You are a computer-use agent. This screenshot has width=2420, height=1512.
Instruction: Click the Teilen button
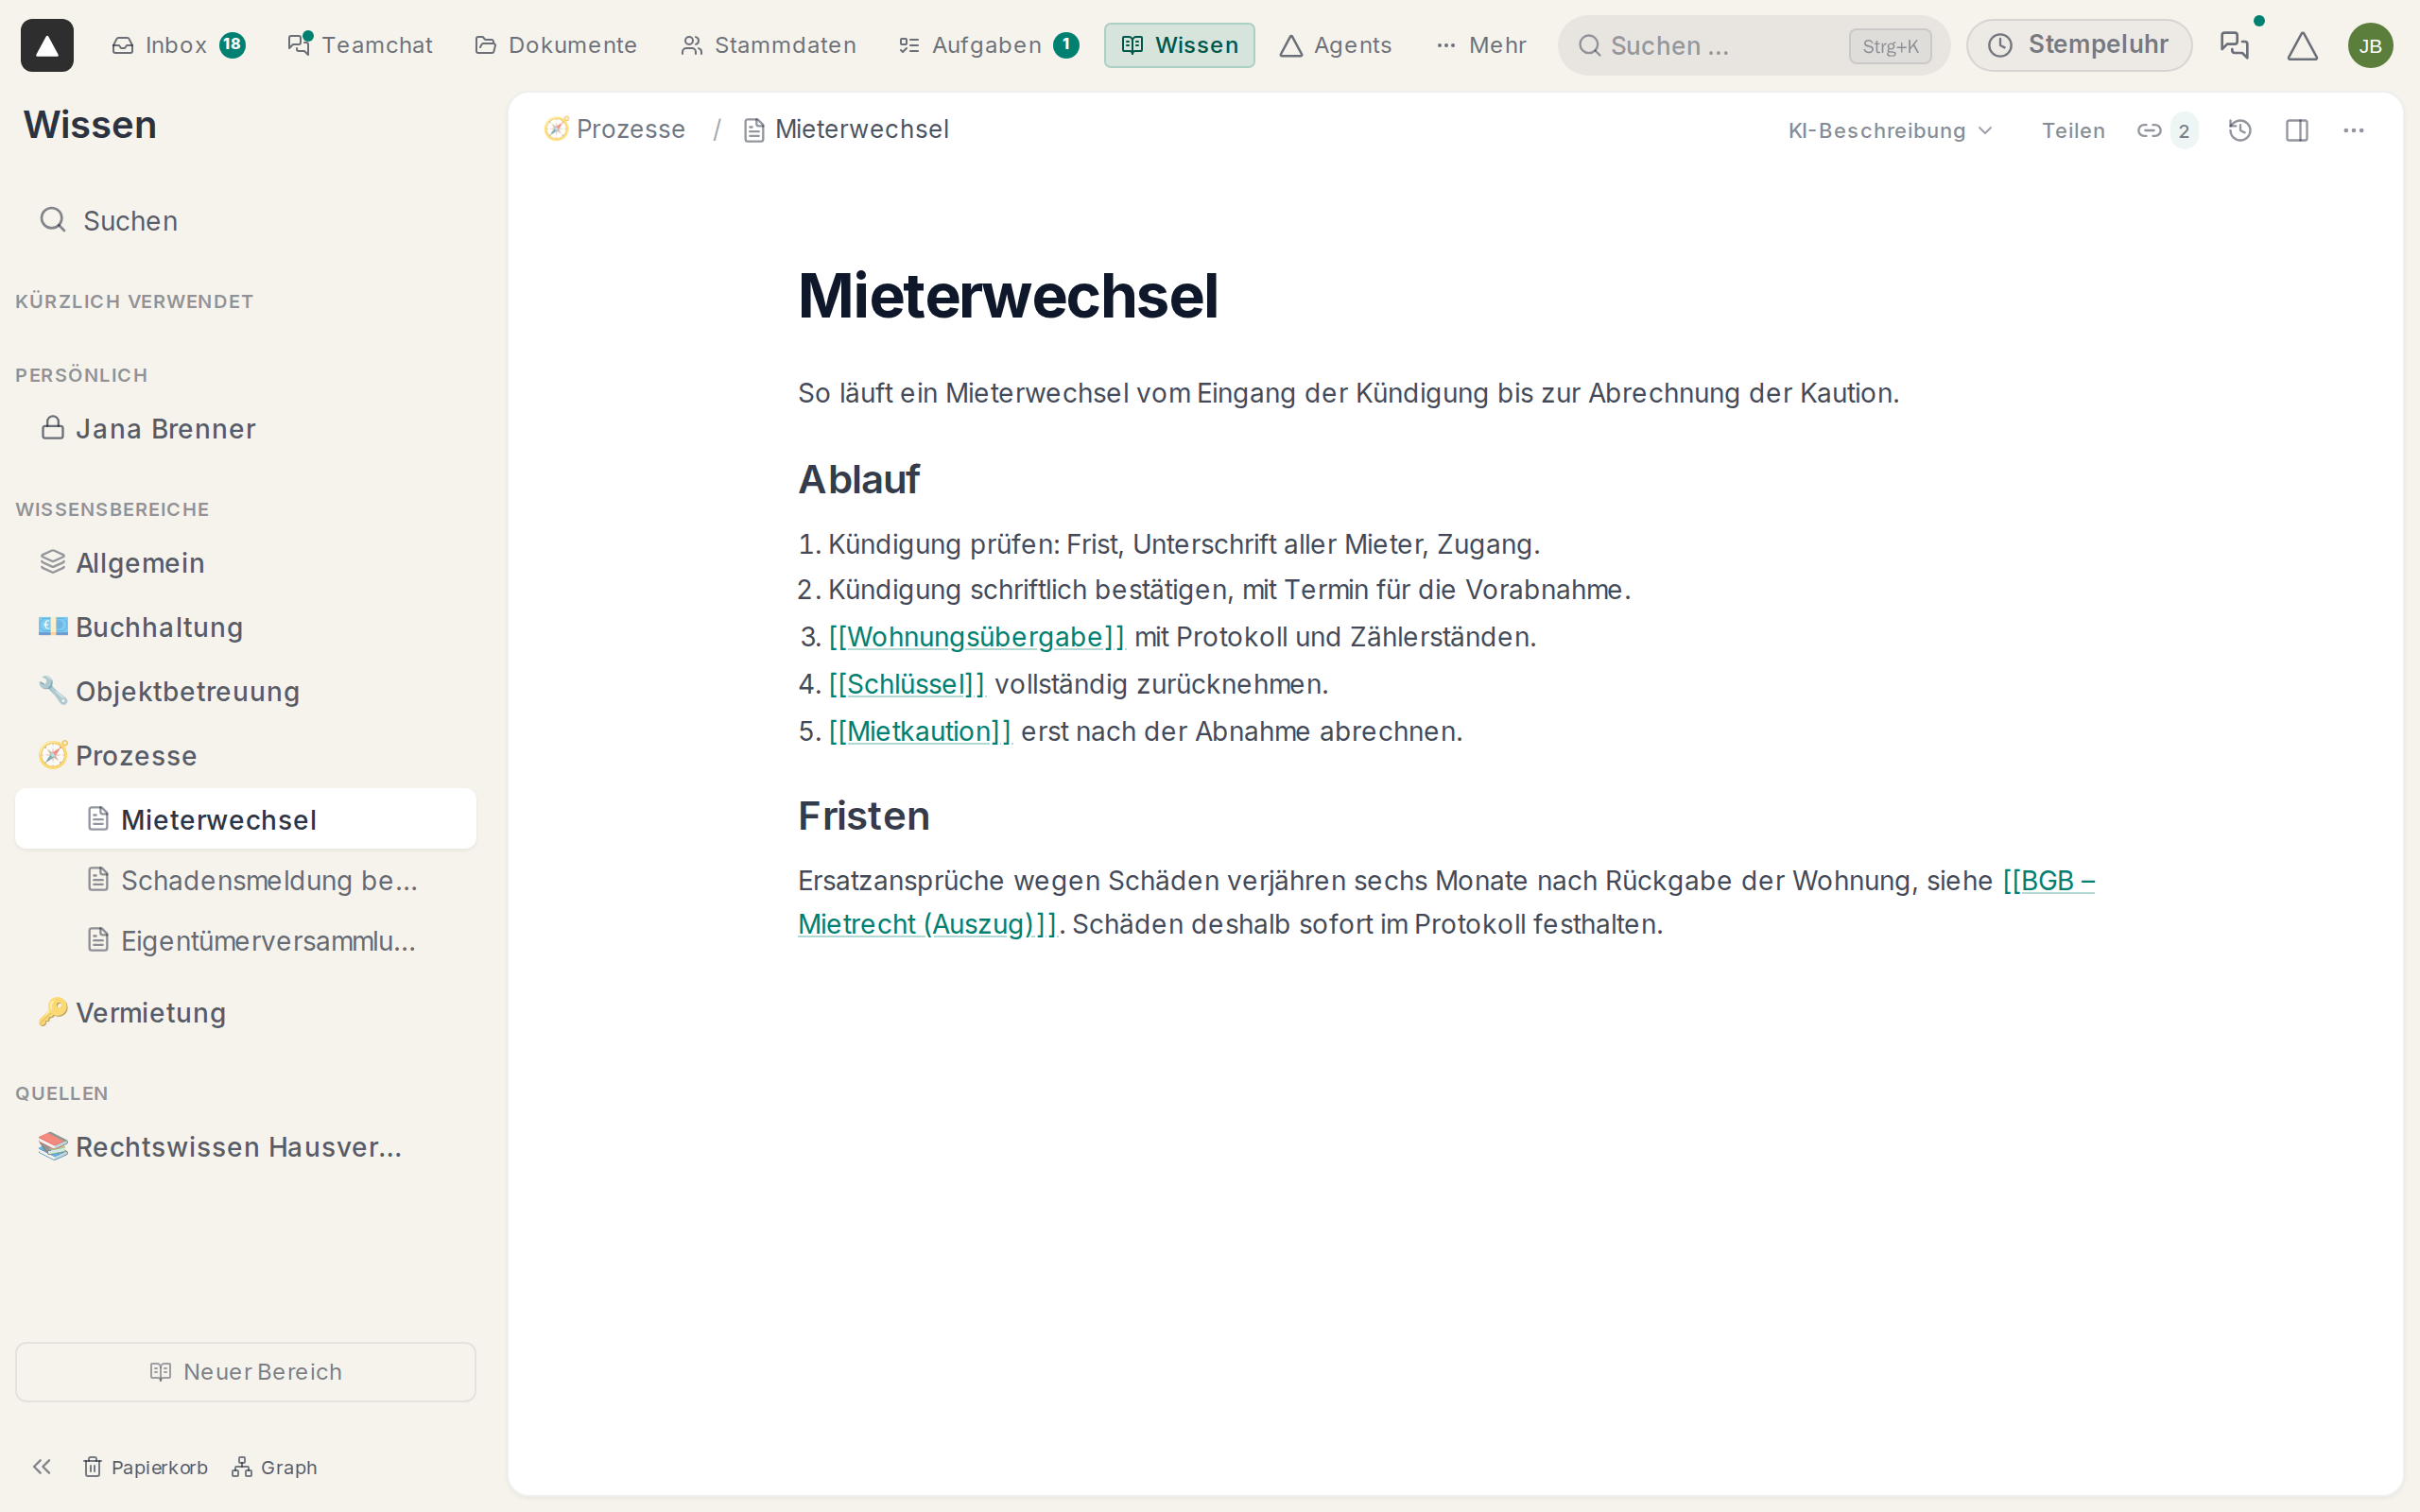[x=2073, y=130]
